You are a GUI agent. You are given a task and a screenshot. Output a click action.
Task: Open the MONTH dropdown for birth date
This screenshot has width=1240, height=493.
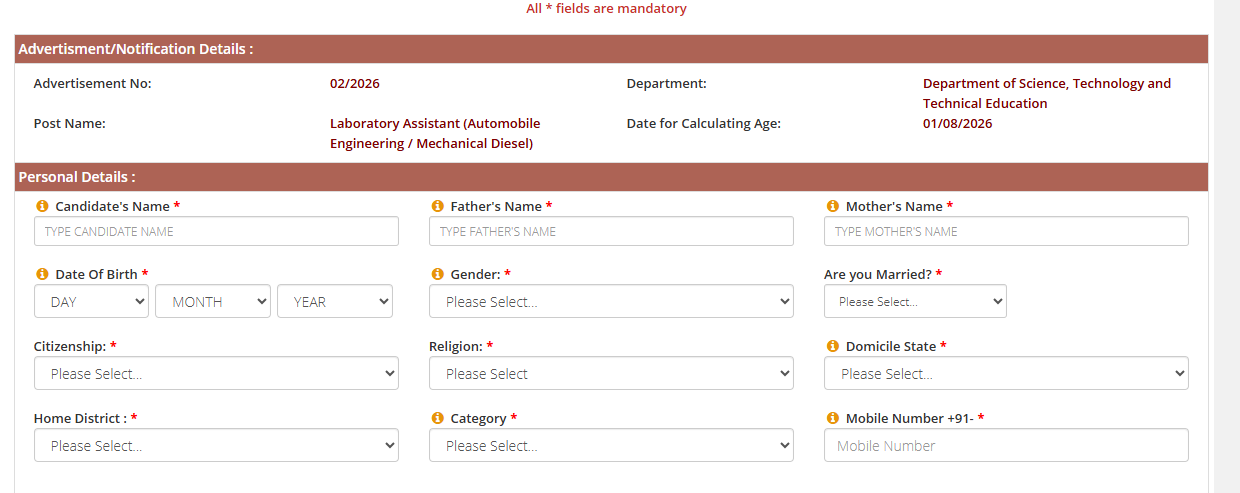[x=213, y=301]
